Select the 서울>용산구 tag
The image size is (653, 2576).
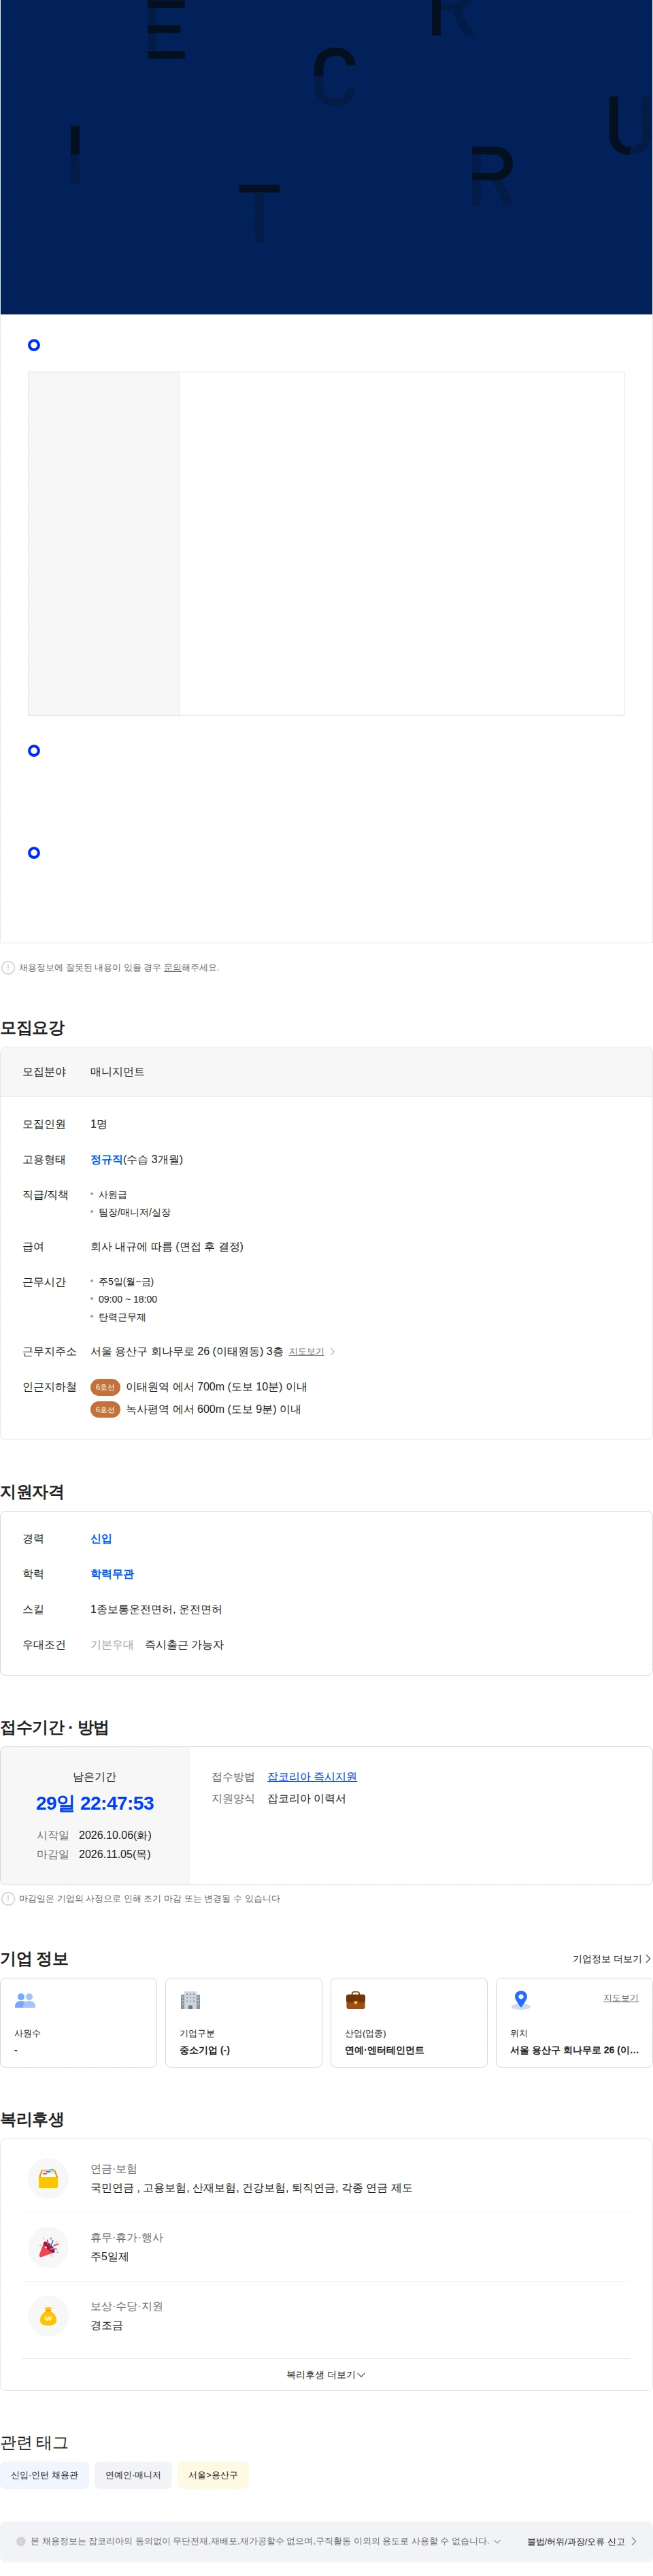[213, 2474]
